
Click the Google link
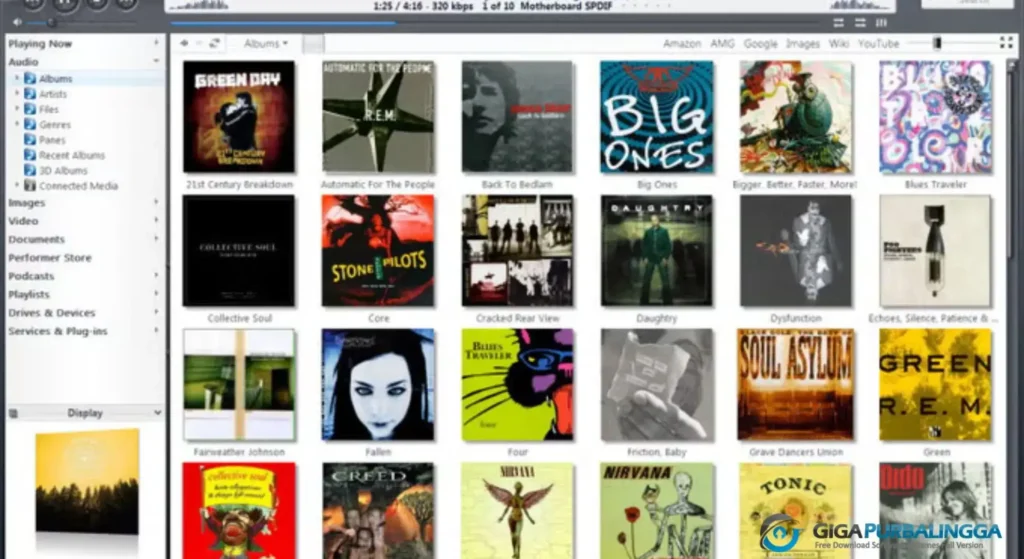(x=760, y=44)
